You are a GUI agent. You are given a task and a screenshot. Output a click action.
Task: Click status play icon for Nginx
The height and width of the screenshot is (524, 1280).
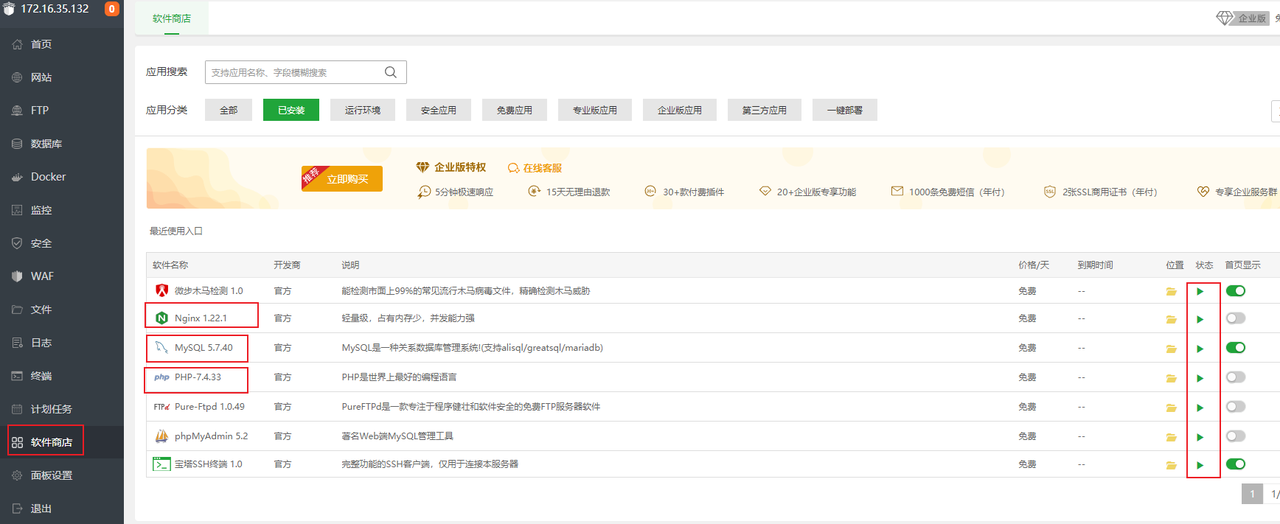point(1200,320)
